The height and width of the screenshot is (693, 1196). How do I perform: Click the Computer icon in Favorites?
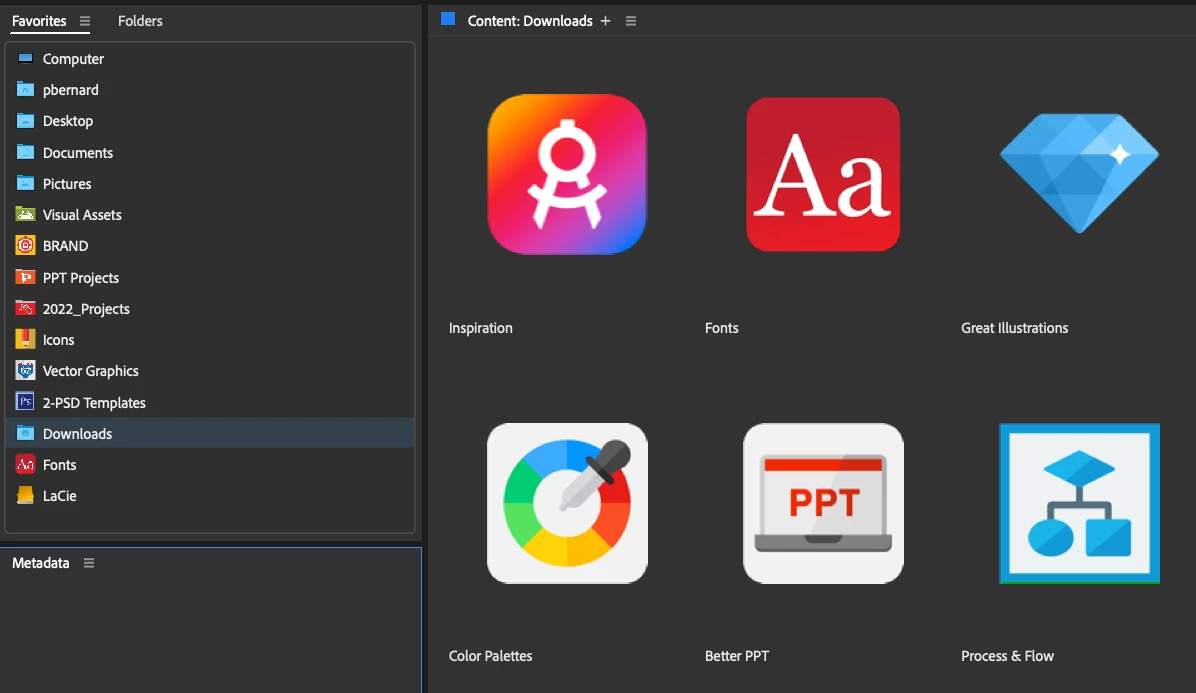25,59
